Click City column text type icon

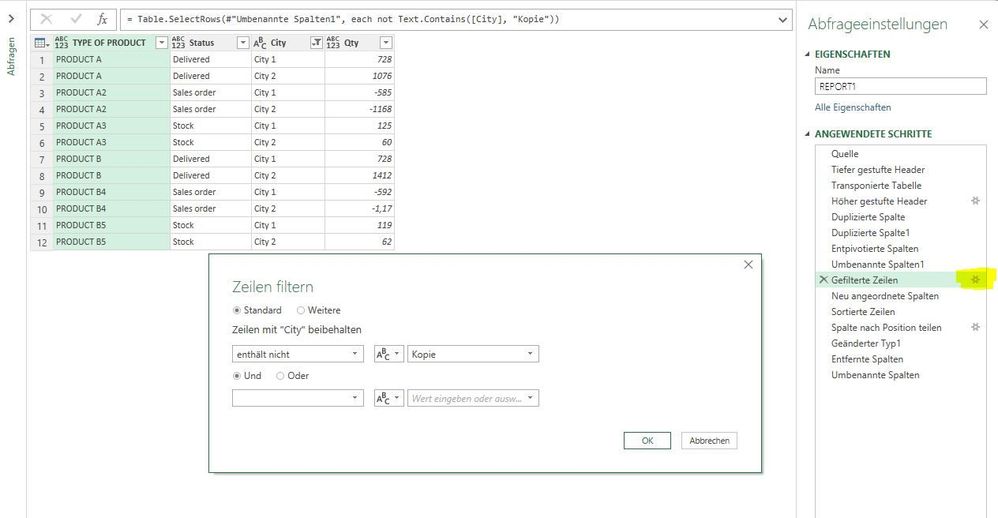coord(260,43)
